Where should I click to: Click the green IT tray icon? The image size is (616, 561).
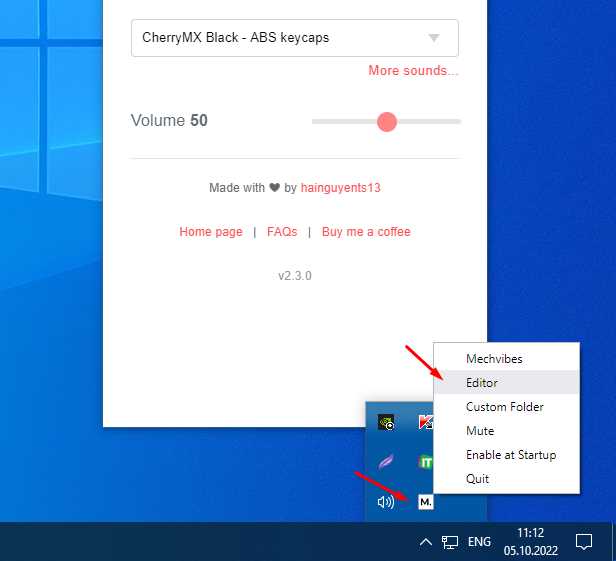pyautogui.click(x=425, y=462)
